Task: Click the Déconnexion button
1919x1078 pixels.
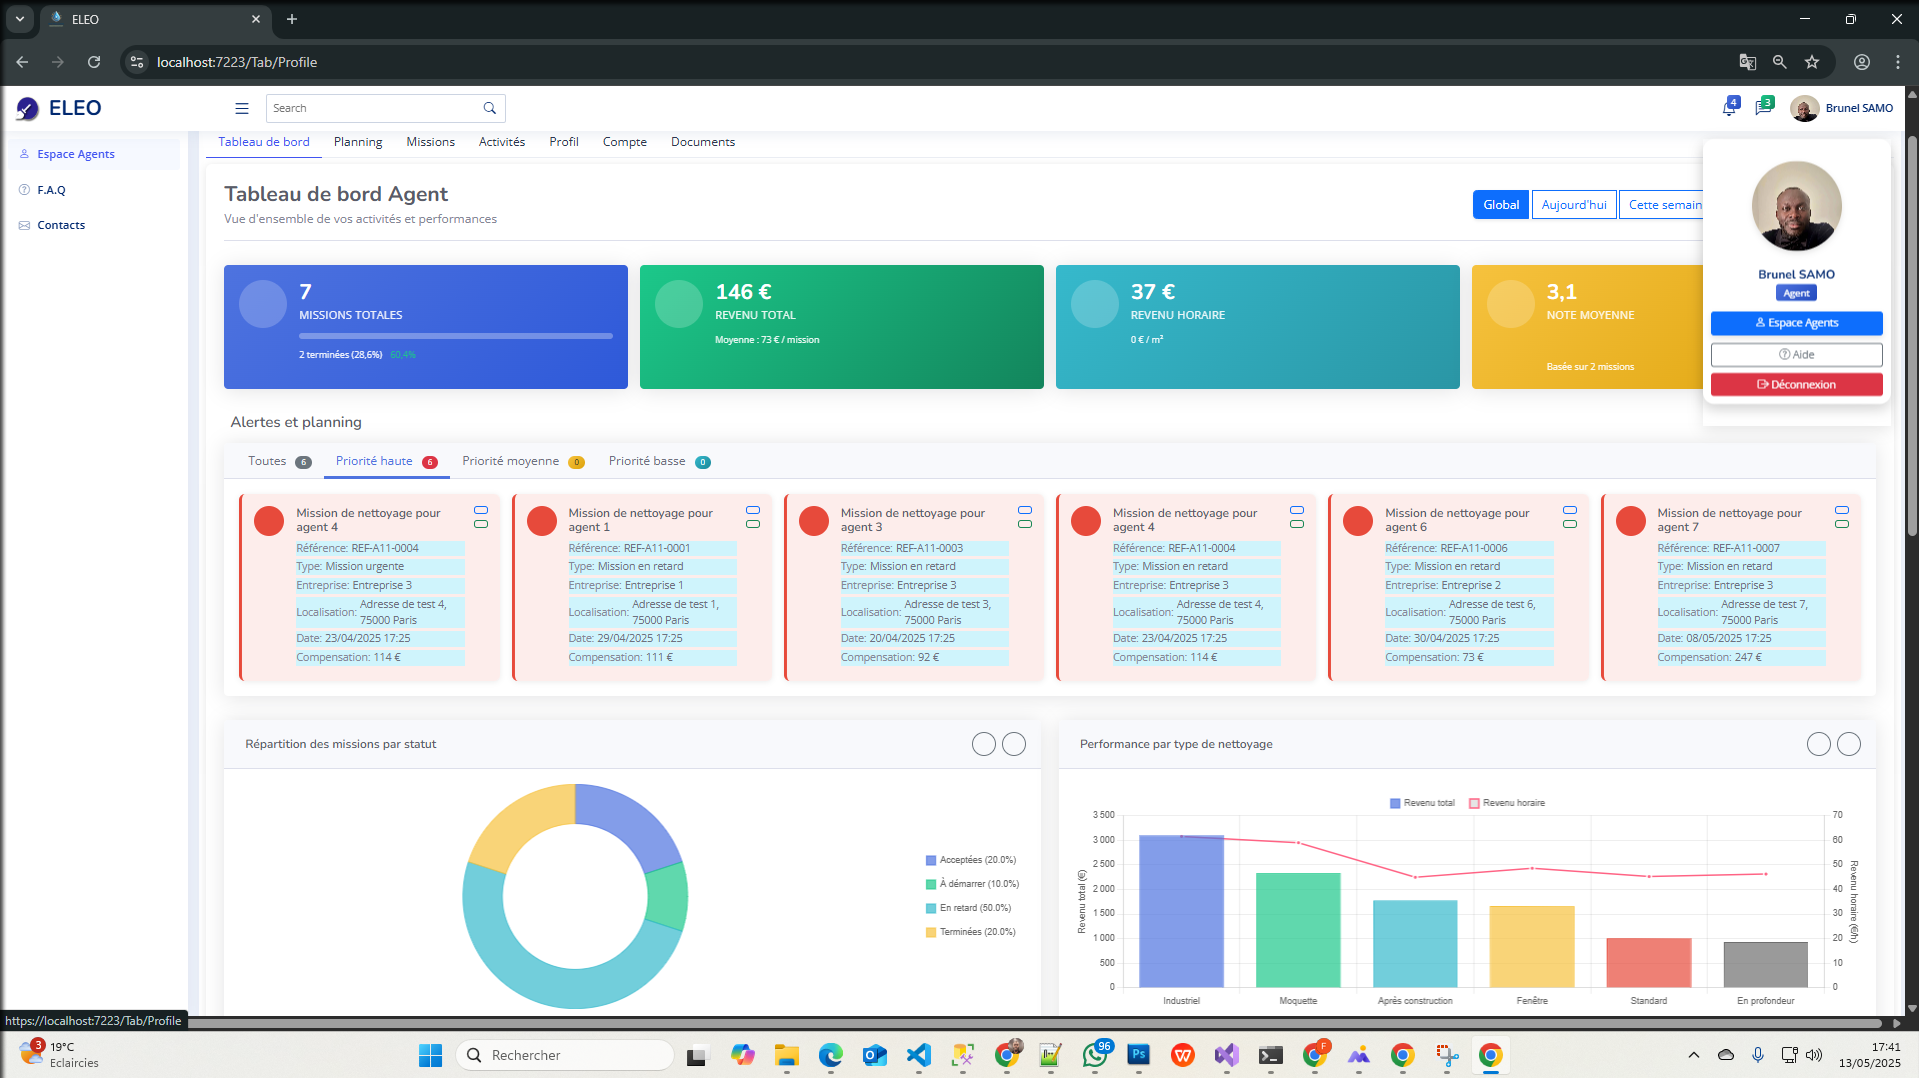Action: (1795, 384)
